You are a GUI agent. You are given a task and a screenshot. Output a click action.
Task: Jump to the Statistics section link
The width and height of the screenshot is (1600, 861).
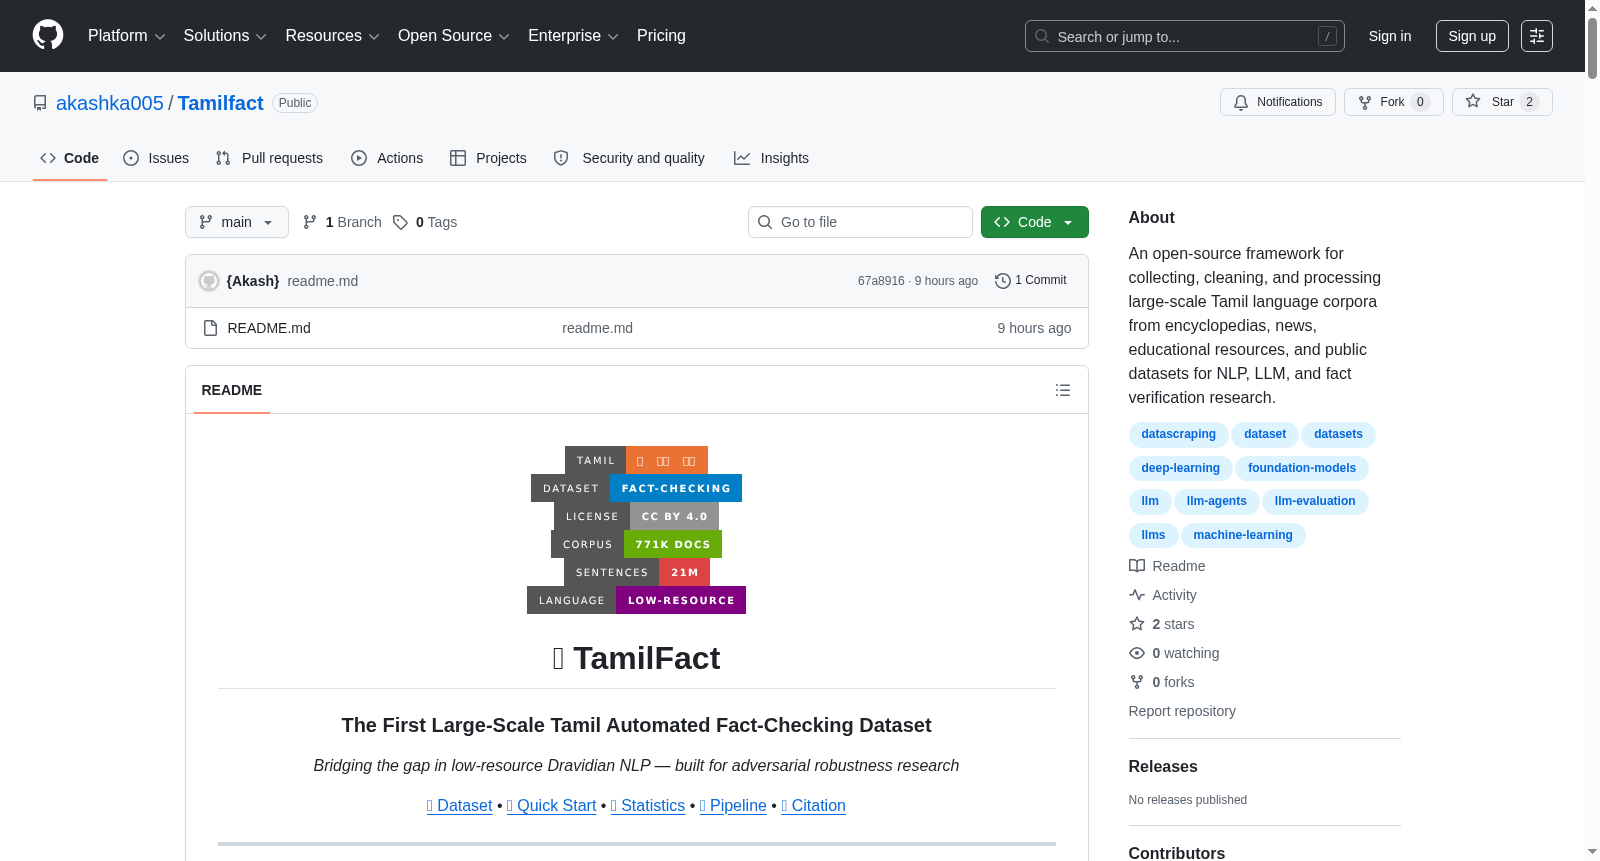pos(648,806)
